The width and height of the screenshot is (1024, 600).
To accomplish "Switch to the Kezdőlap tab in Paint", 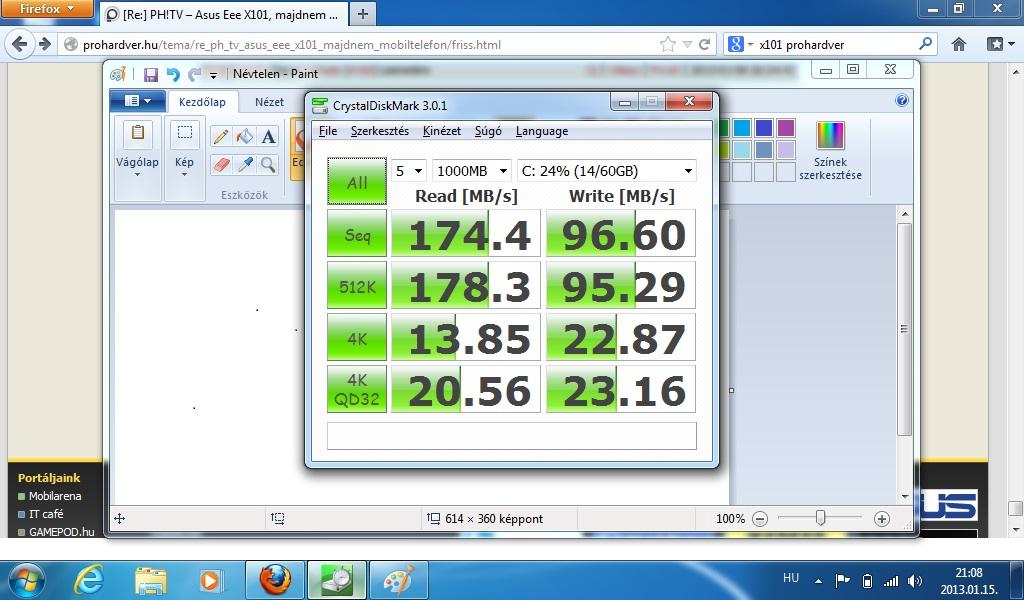I will click(x=202, y=102).
